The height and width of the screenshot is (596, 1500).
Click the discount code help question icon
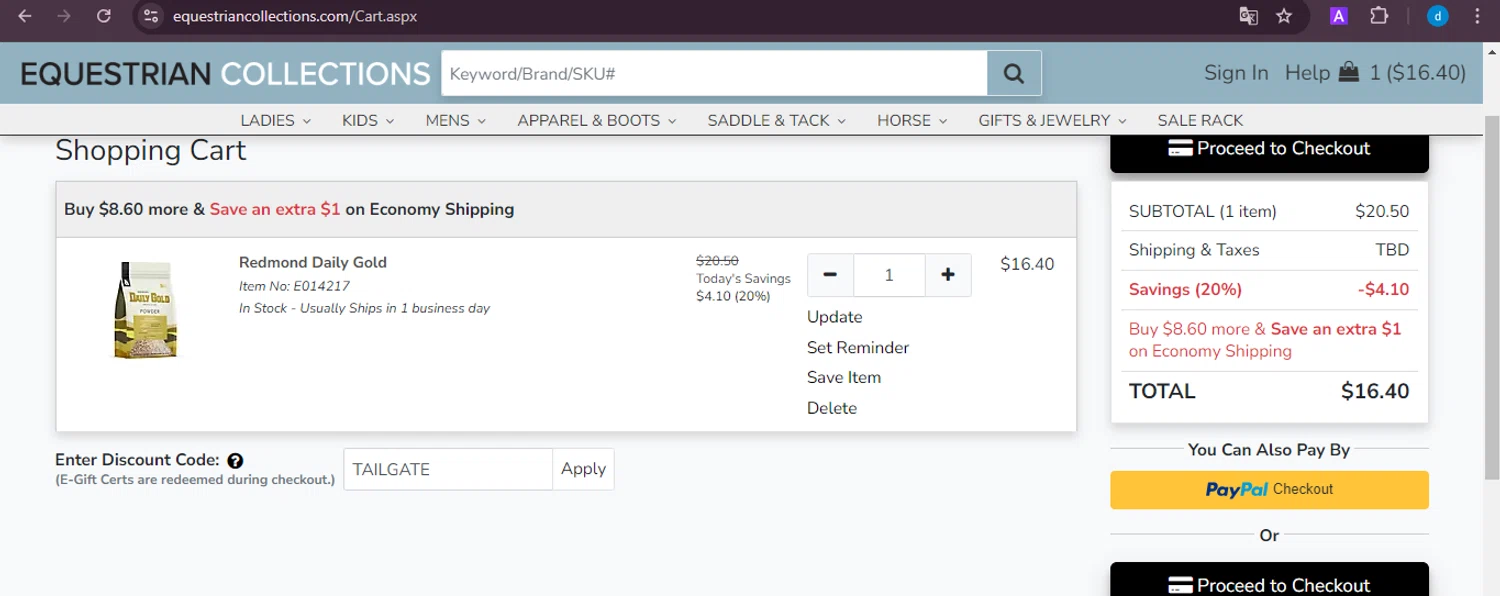pyautogui.click(x=235, y=461)
